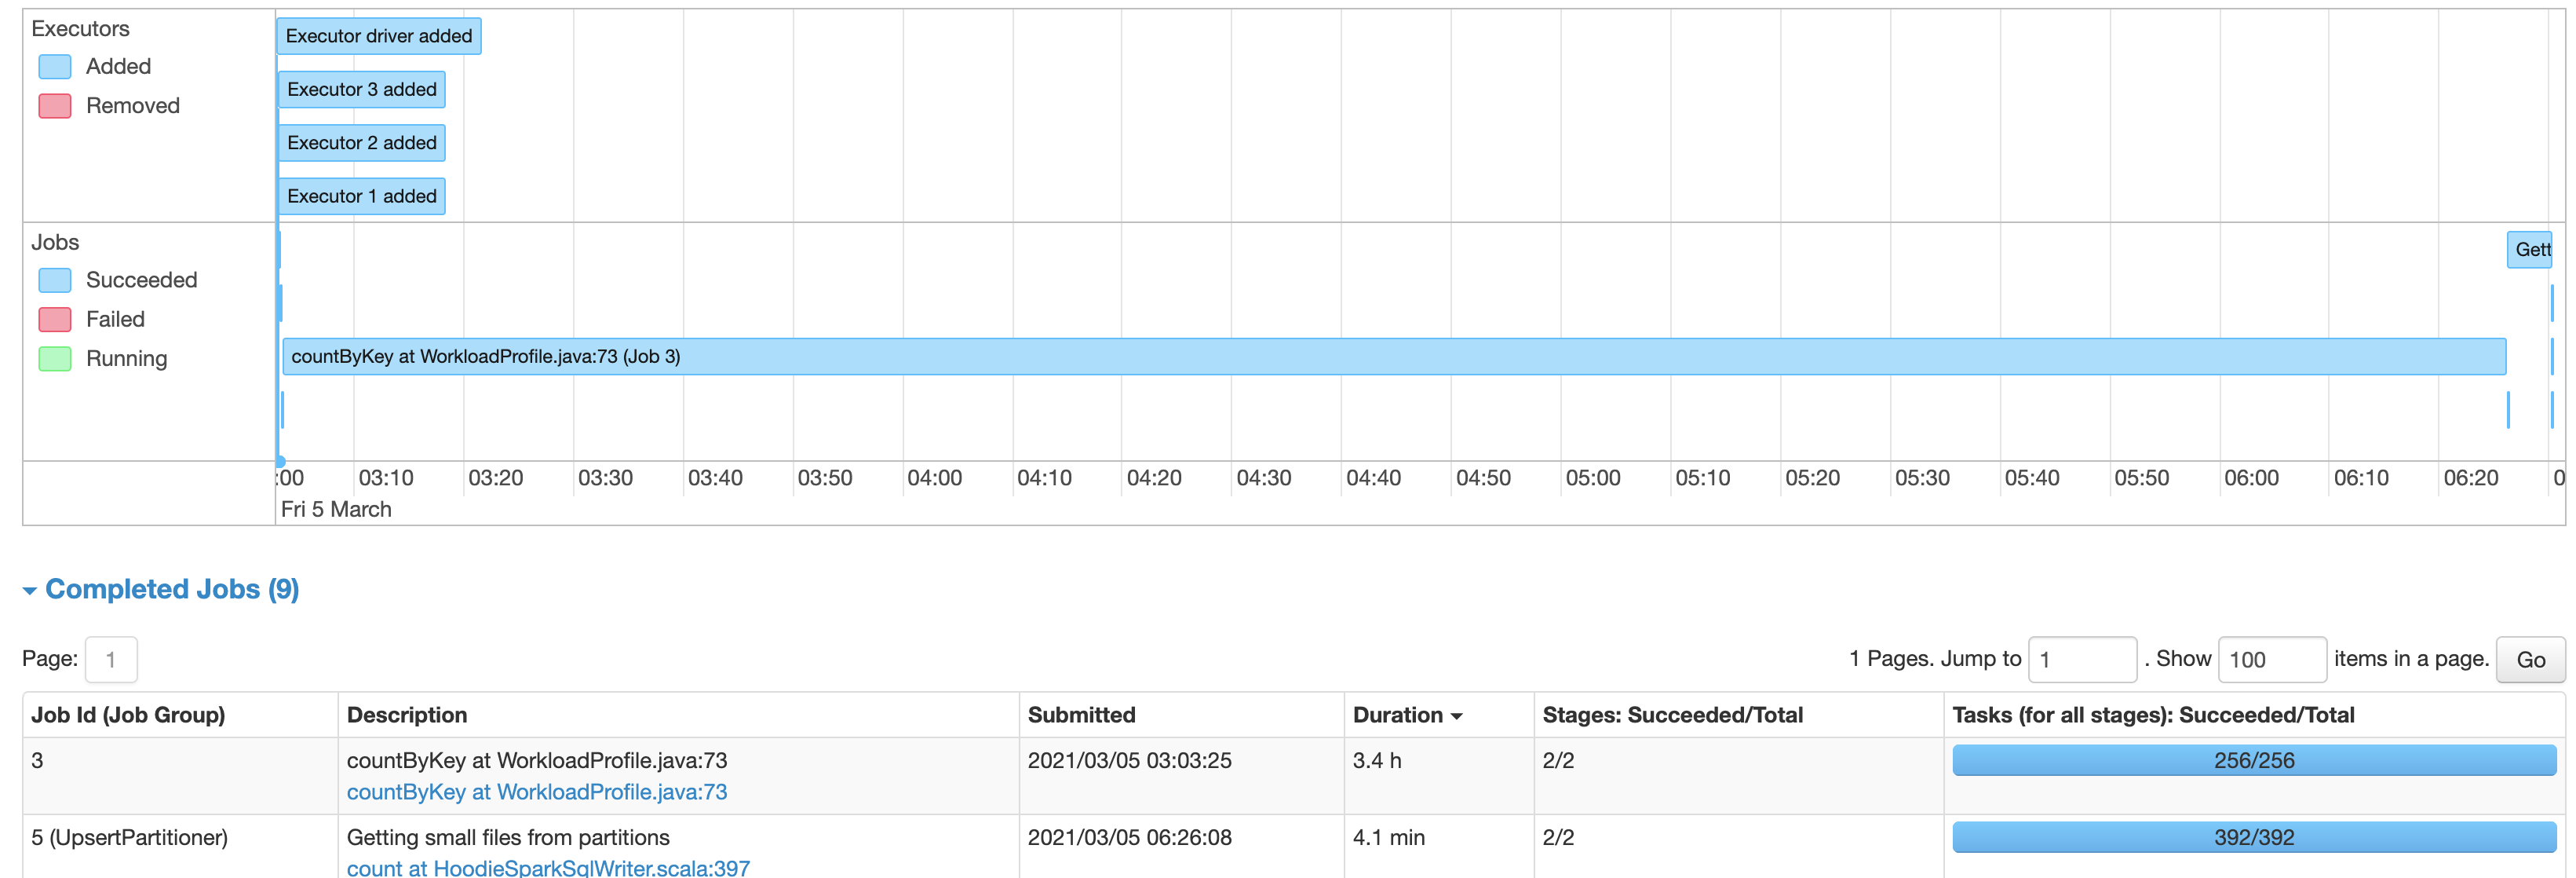Click the Added executors blue legend swatch
The height and width of the screenshot is (878, 2576).
tap(55, 67)
